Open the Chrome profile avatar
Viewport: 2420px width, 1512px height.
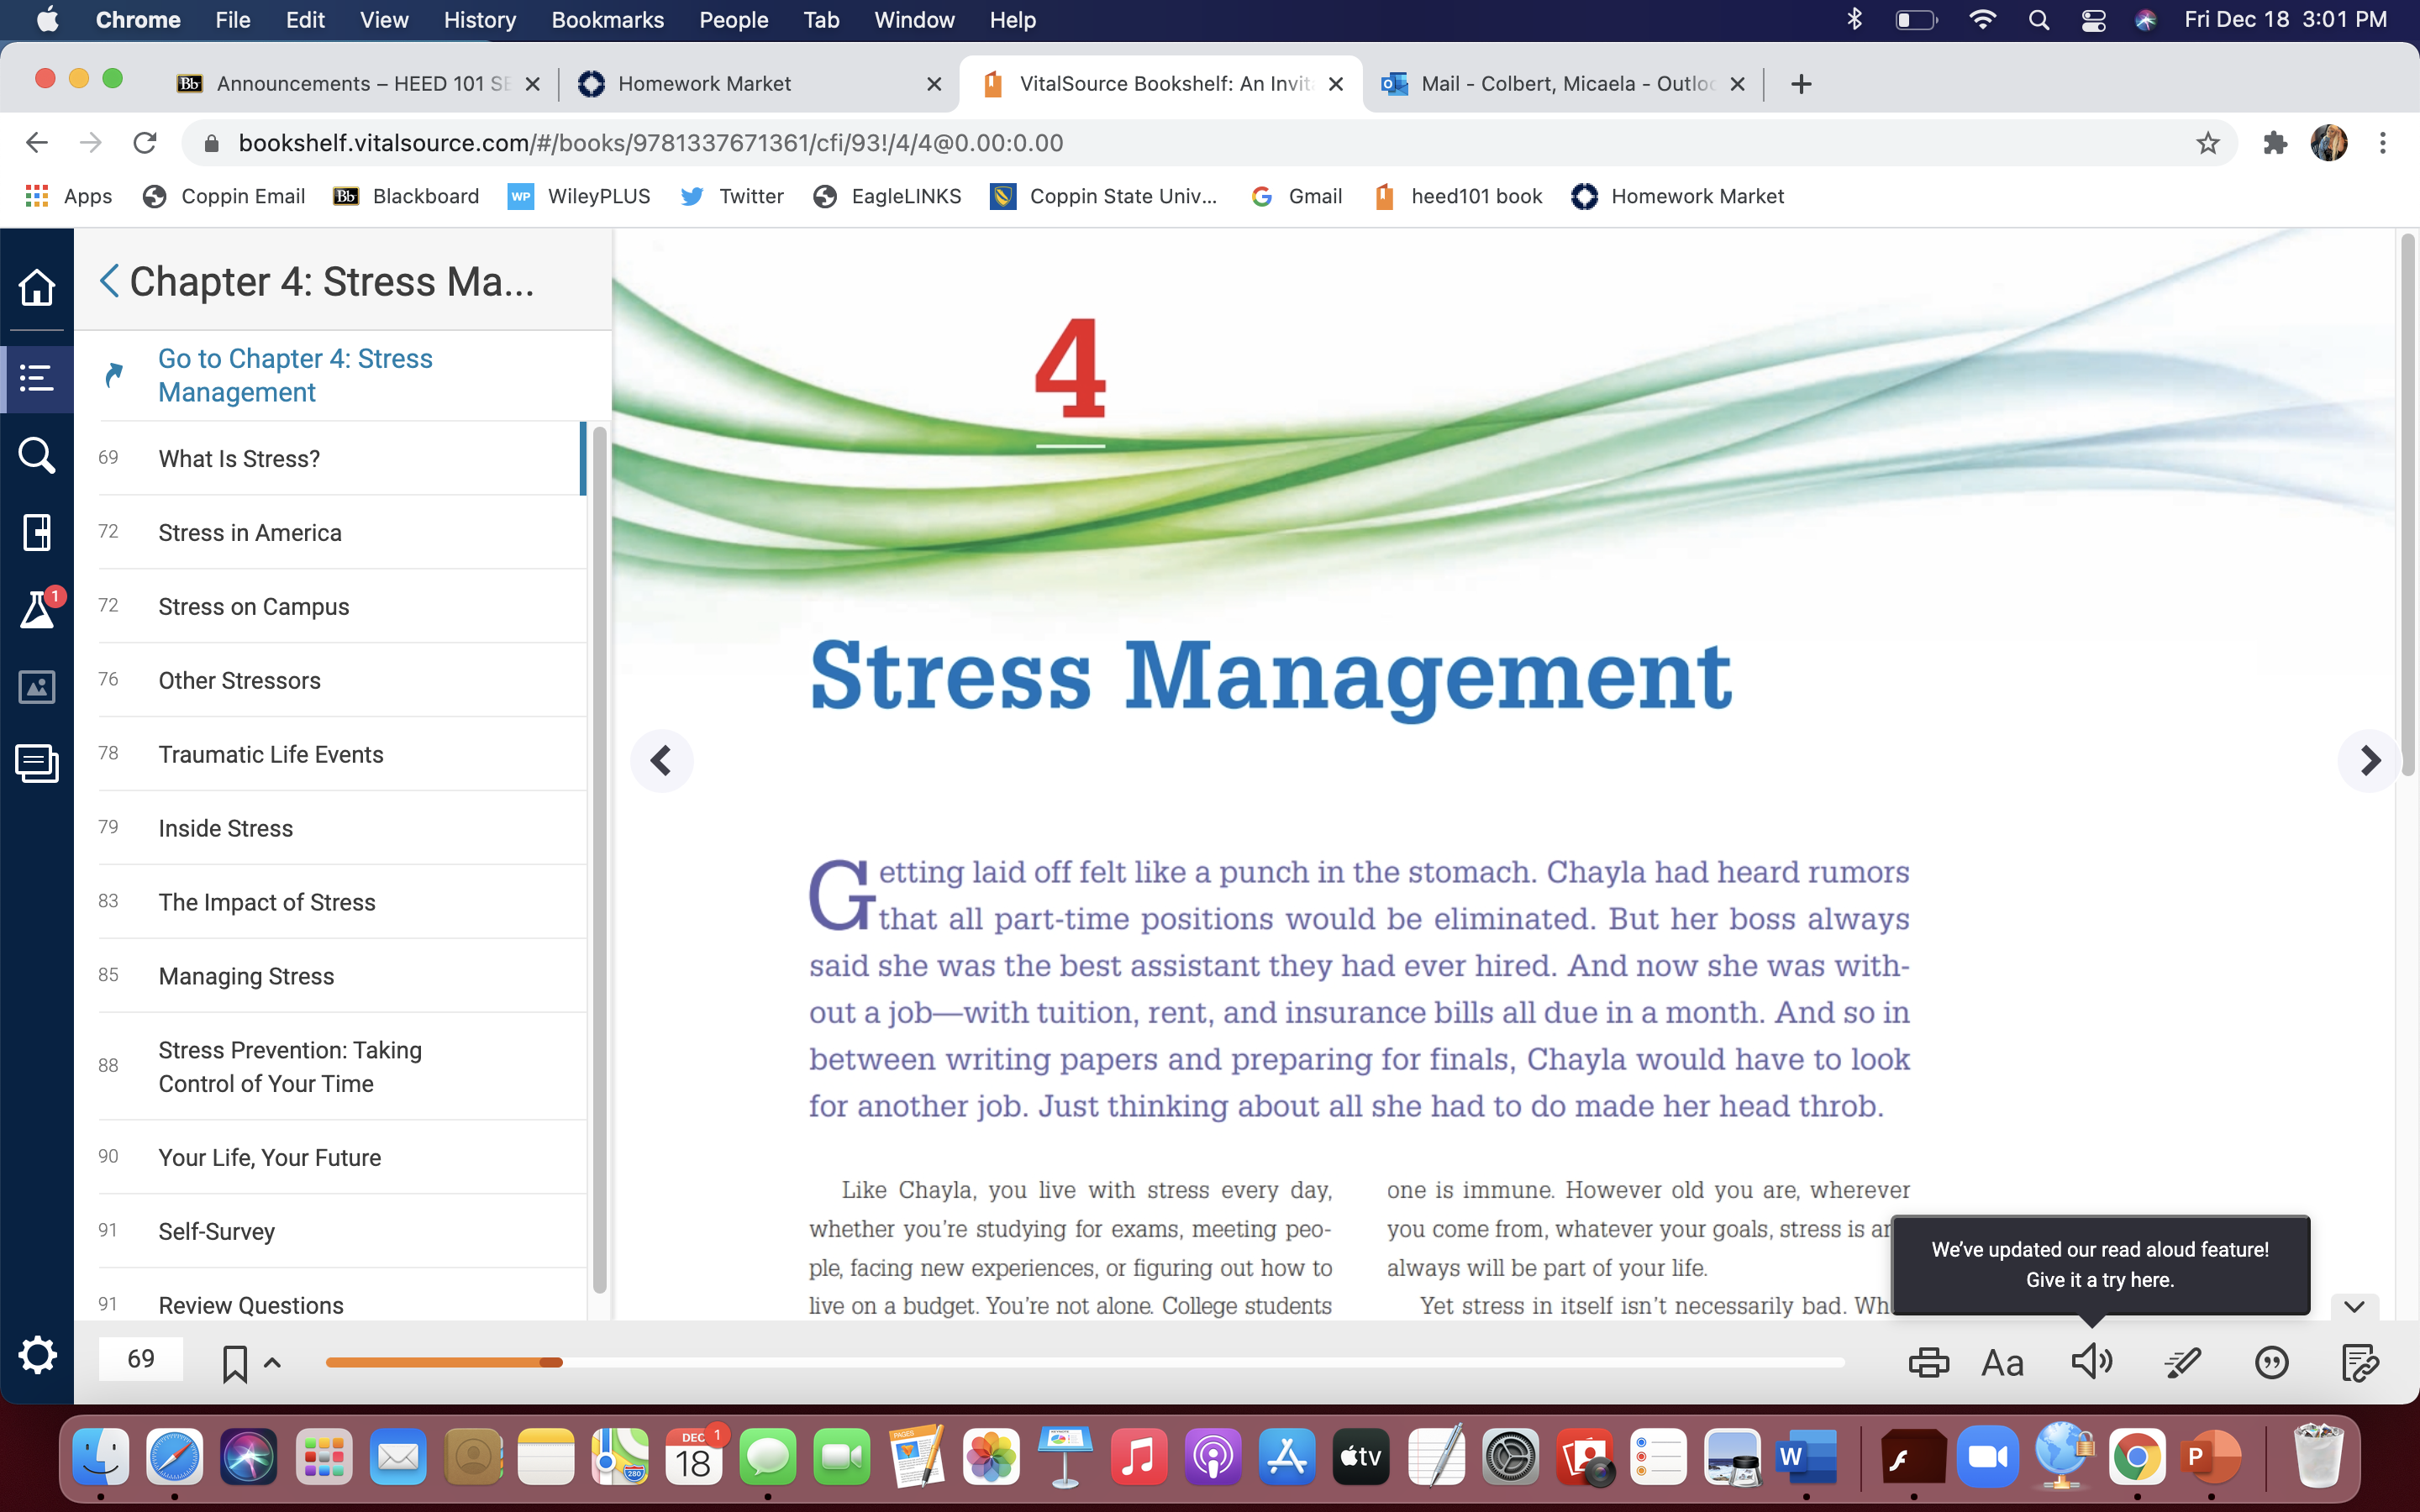click(x=2329, y=143)
